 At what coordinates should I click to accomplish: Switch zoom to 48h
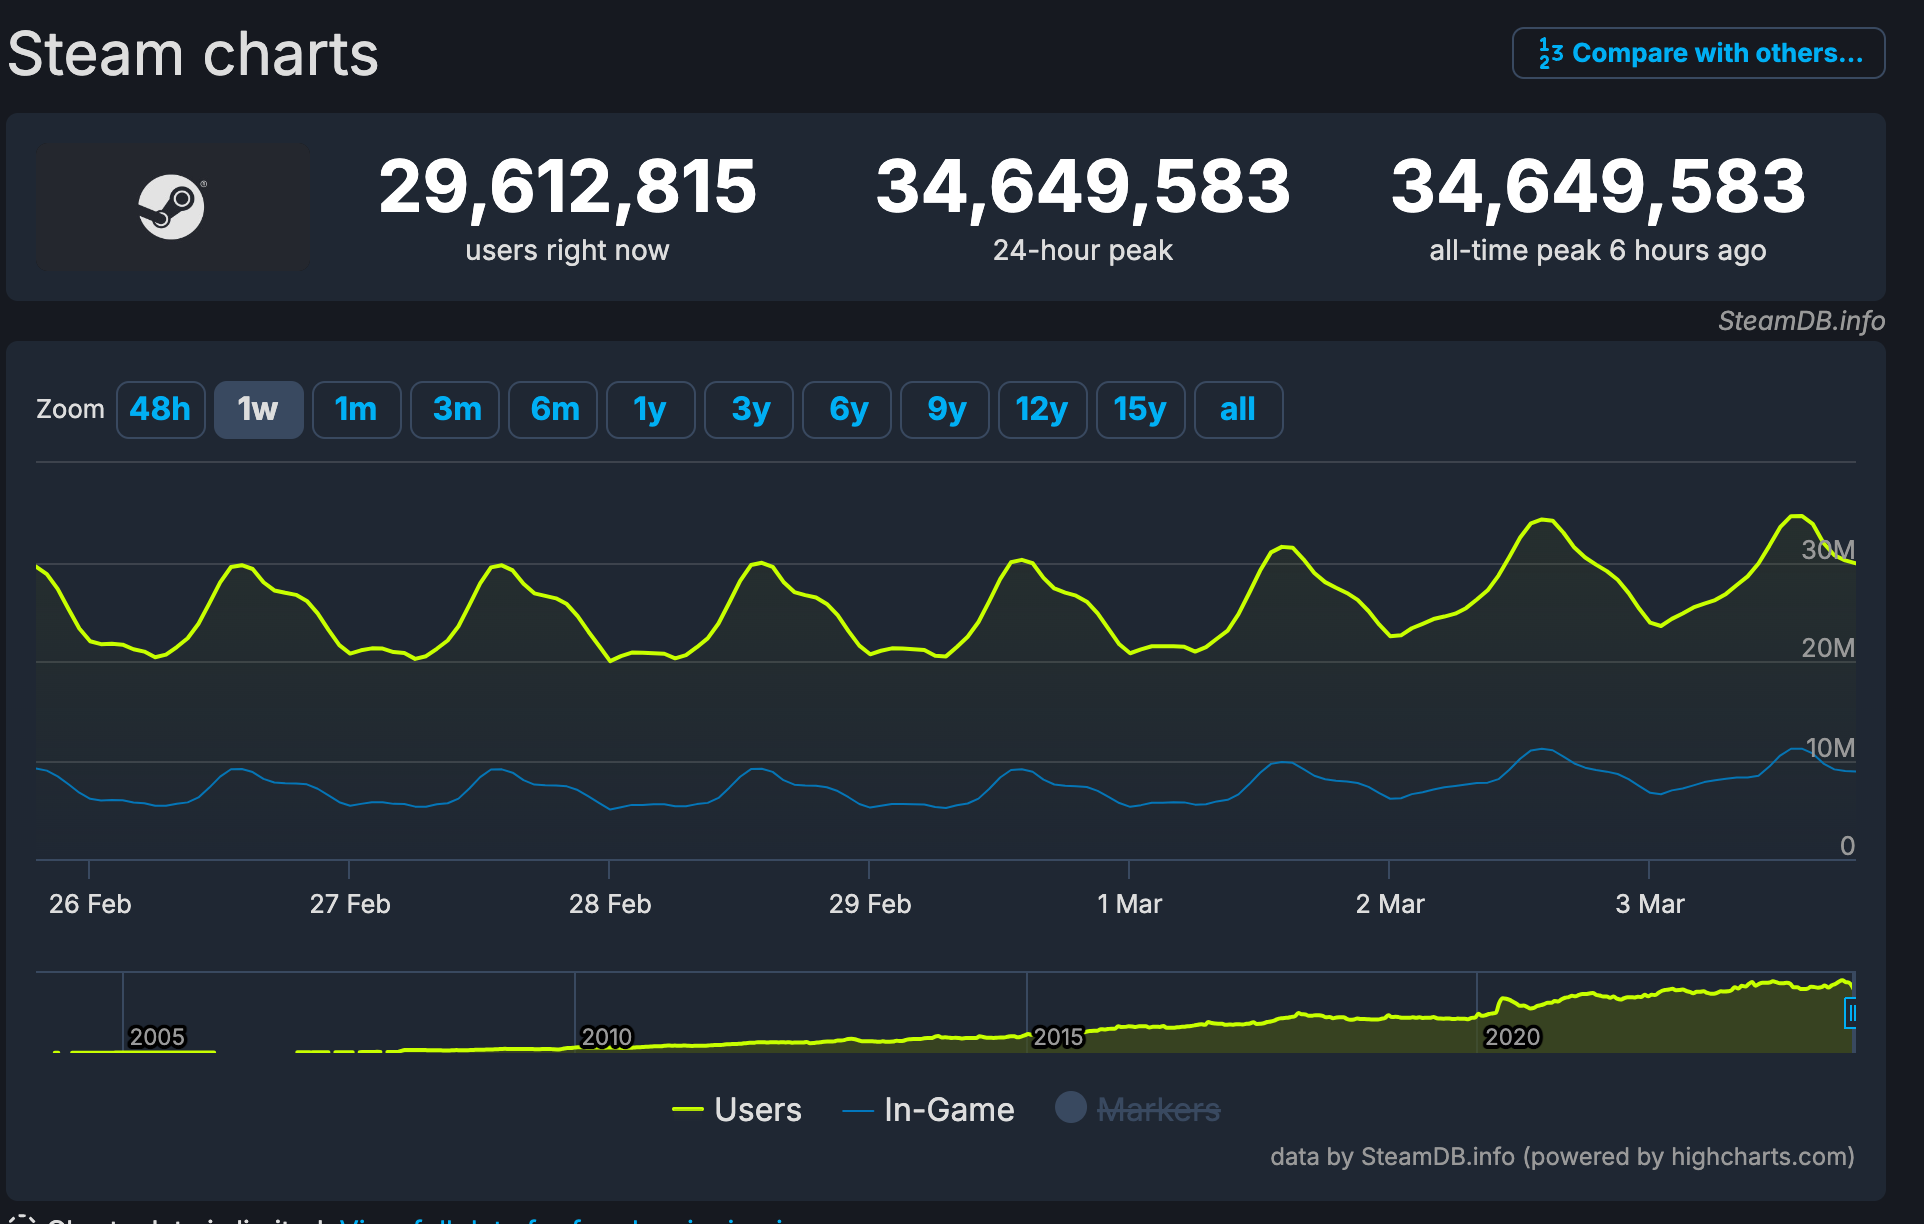(160, 409)
